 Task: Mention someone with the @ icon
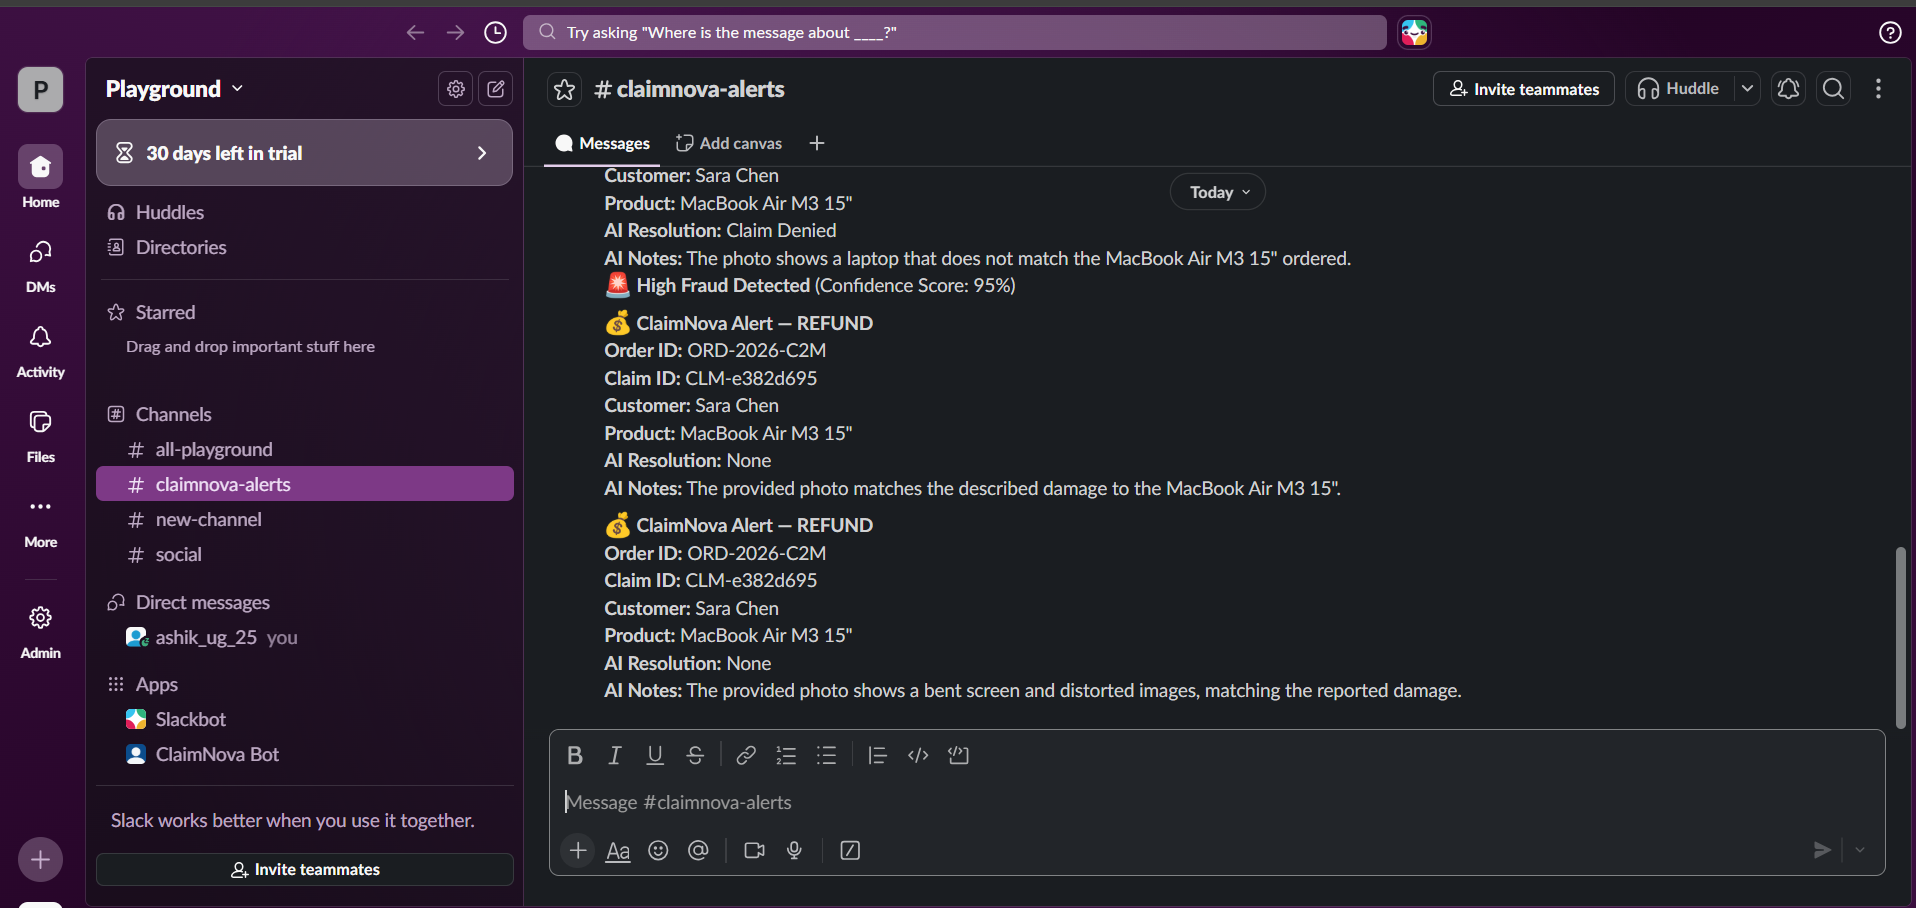(698, 850)
